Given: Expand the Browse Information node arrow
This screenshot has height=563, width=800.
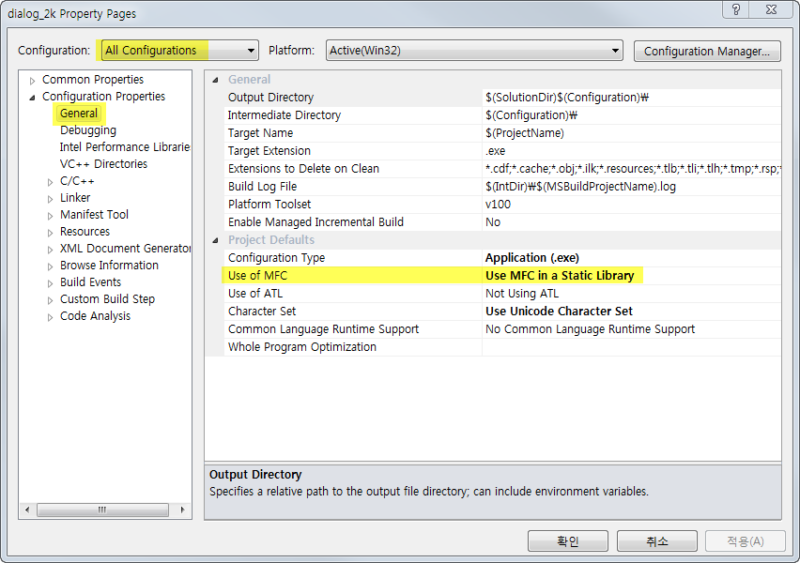Looking at the screenshot, I should (x=50, y=266).
